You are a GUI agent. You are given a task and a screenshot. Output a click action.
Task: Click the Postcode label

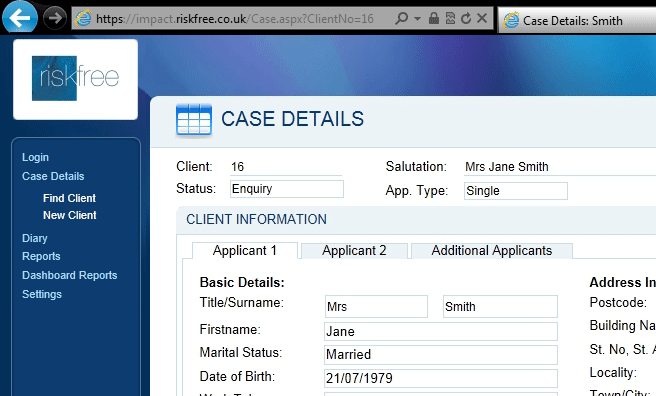(x=618, y=302)
